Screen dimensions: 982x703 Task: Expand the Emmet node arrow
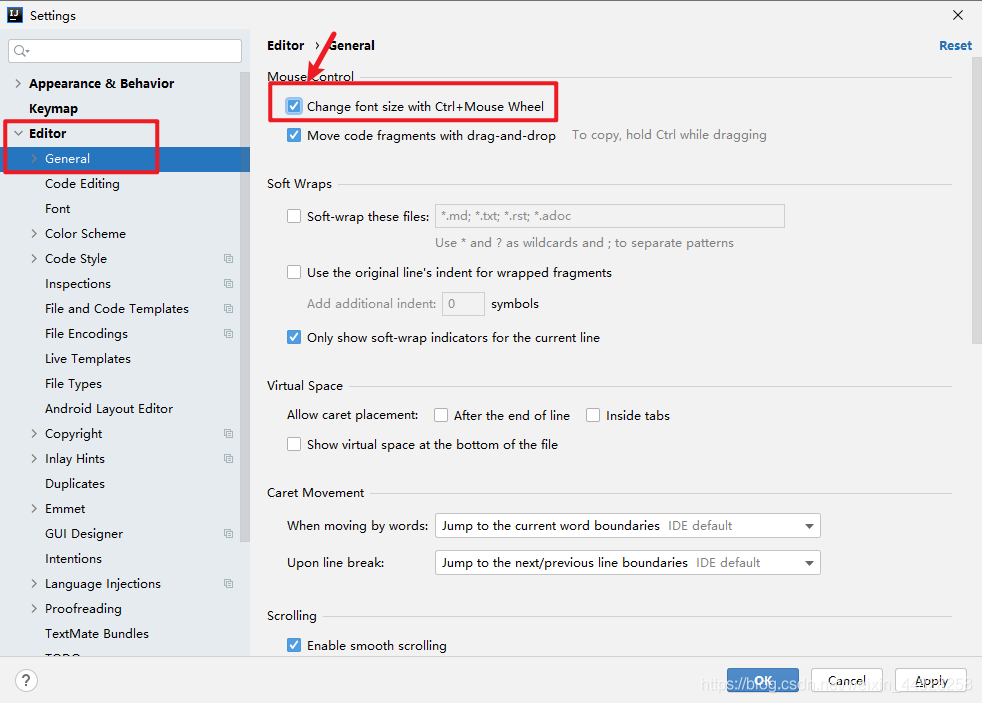(x=34, y=508)
